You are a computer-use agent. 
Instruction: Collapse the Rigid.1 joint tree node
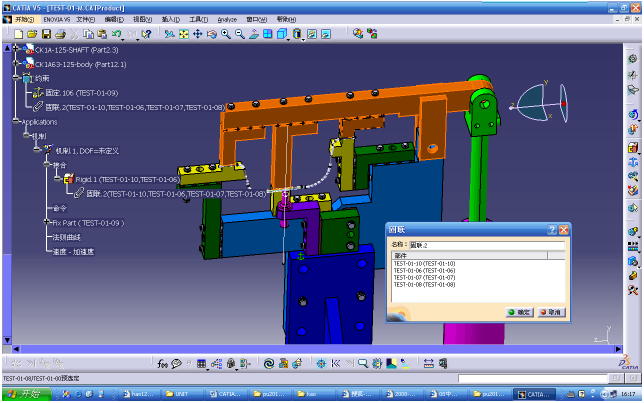[x=57, y=179]
